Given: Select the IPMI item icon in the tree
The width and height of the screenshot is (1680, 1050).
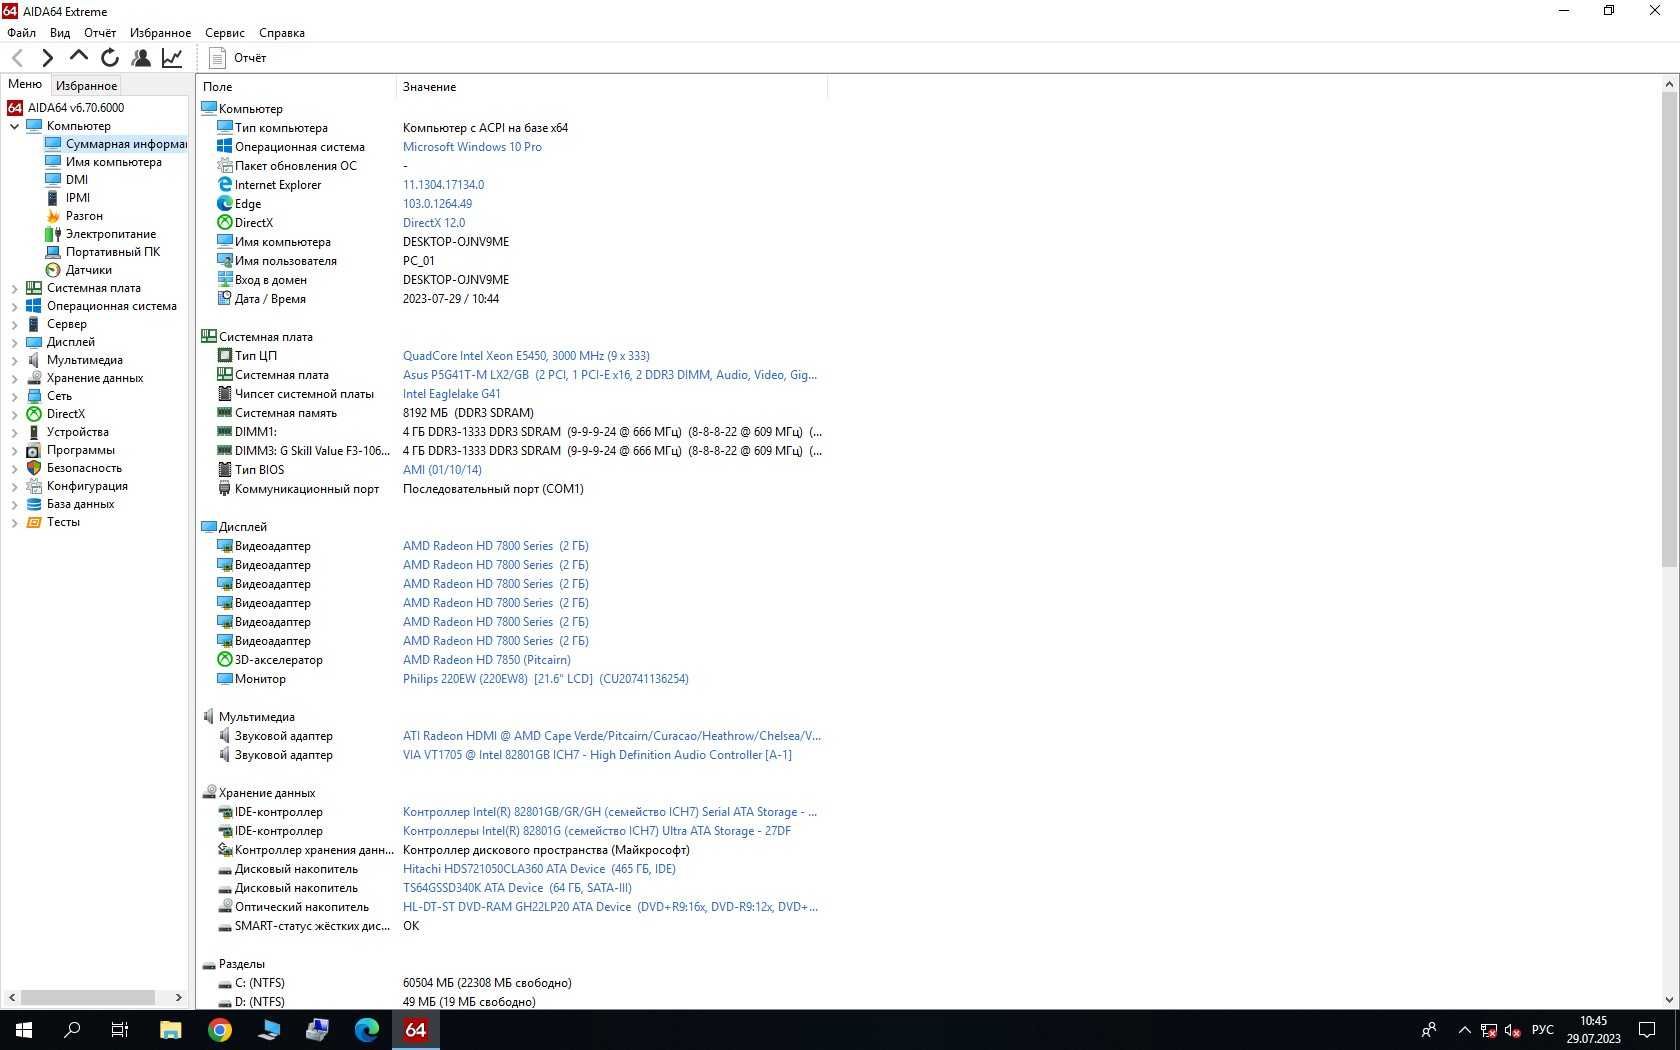Looking at the screenshot, I should 53,198.
